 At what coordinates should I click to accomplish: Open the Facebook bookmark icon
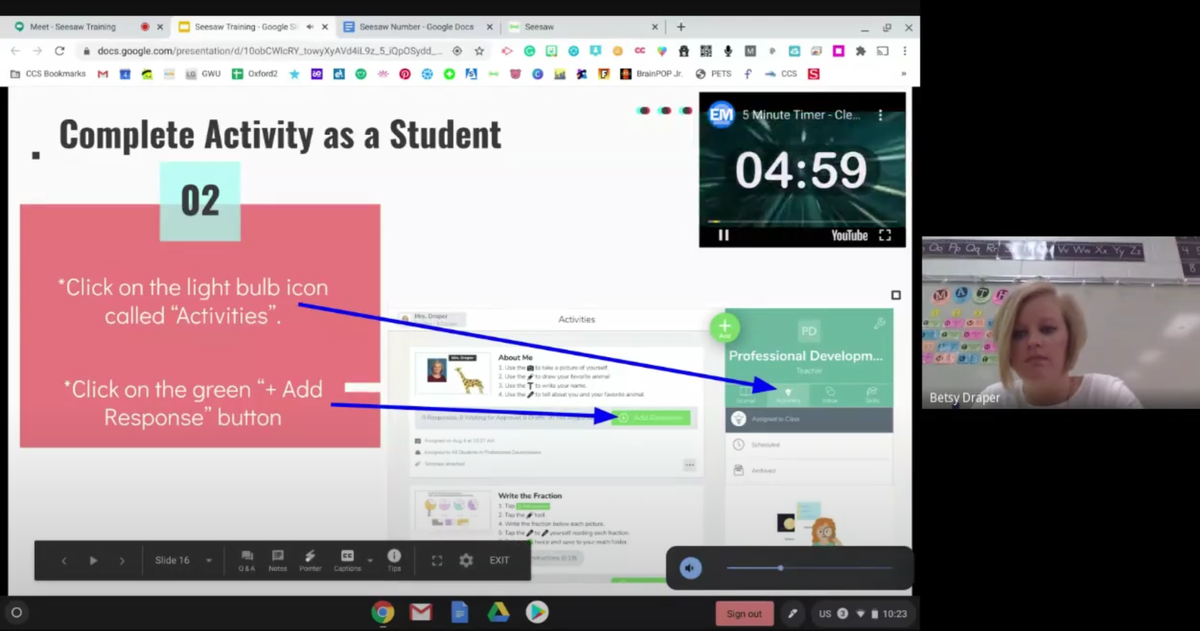pos(748,73)
